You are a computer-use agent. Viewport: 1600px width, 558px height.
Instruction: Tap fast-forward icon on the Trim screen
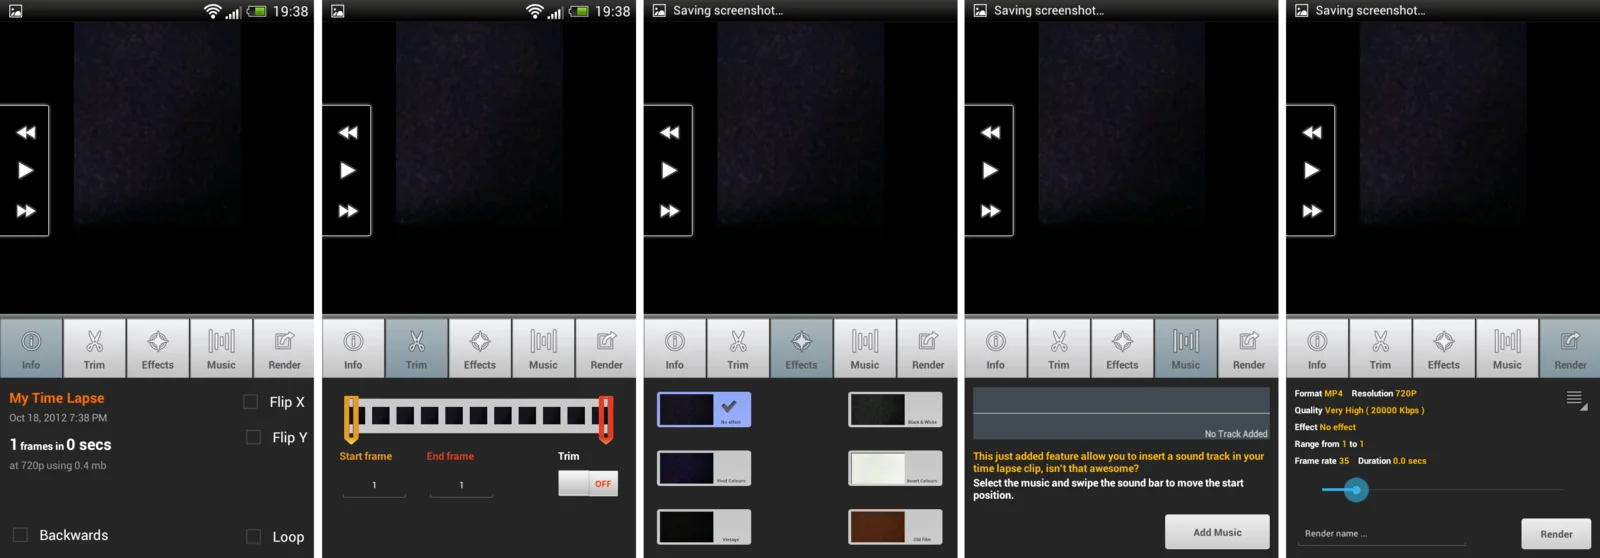click(347, 211)
